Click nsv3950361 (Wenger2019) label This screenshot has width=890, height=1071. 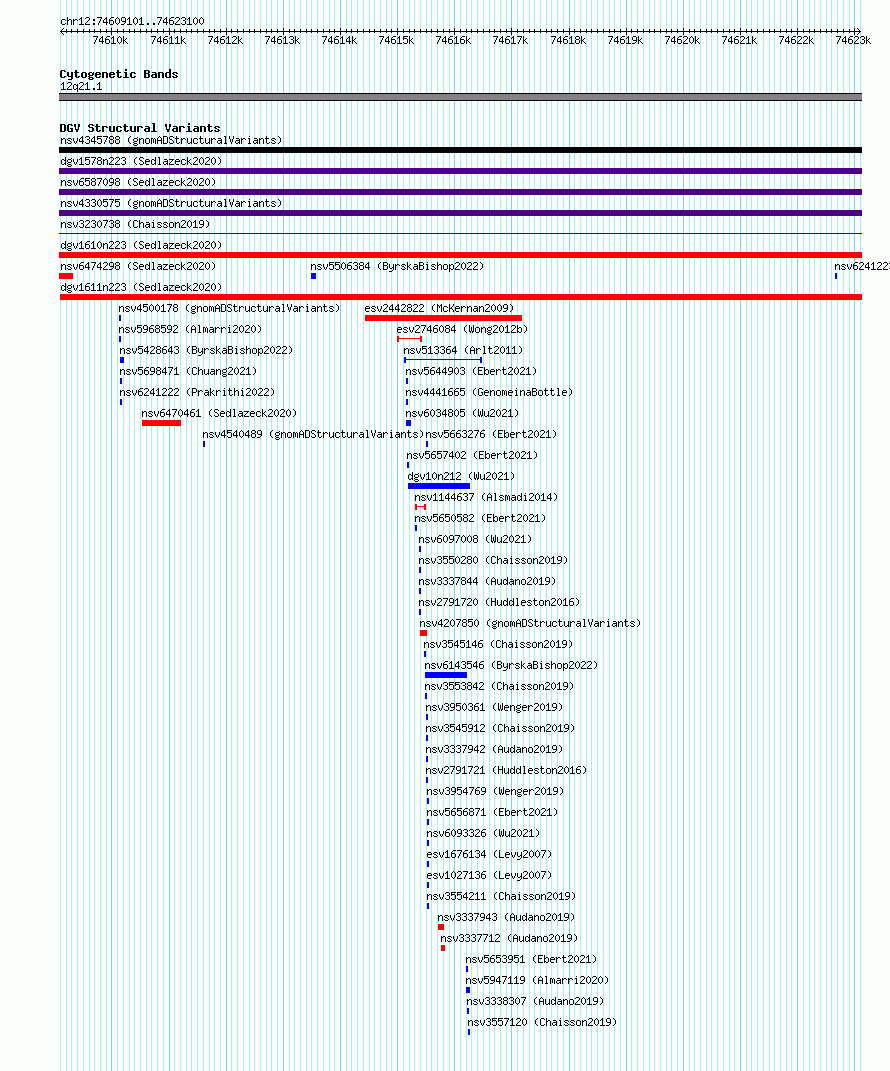495,708
